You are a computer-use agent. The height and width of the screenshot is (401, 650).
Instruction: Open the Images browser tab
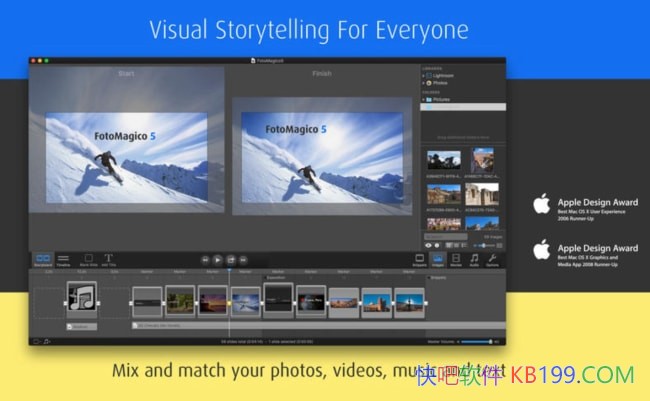438,259
